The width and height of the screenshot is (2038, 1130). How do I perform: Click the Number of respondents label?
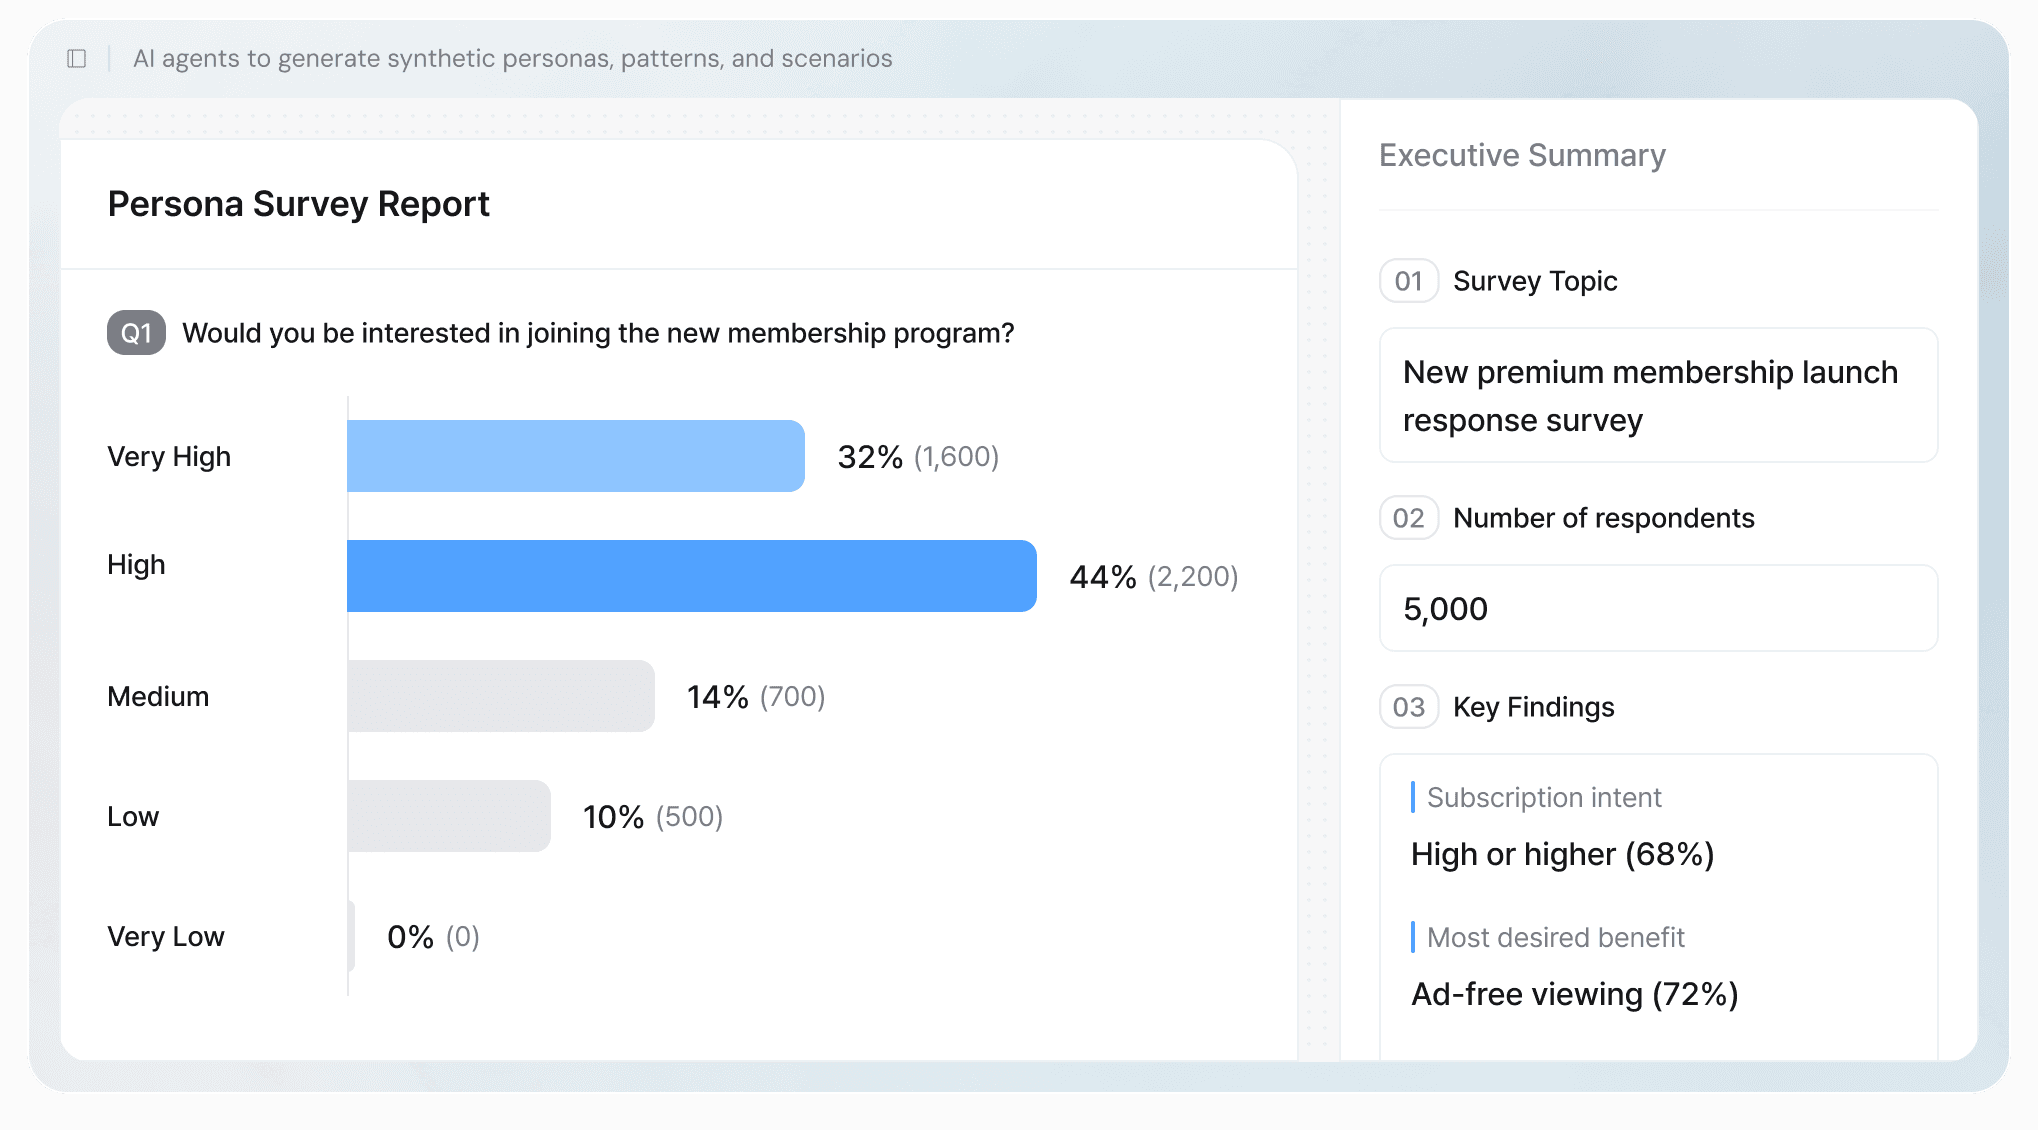pyautogui.click(x=1603, y=518)
